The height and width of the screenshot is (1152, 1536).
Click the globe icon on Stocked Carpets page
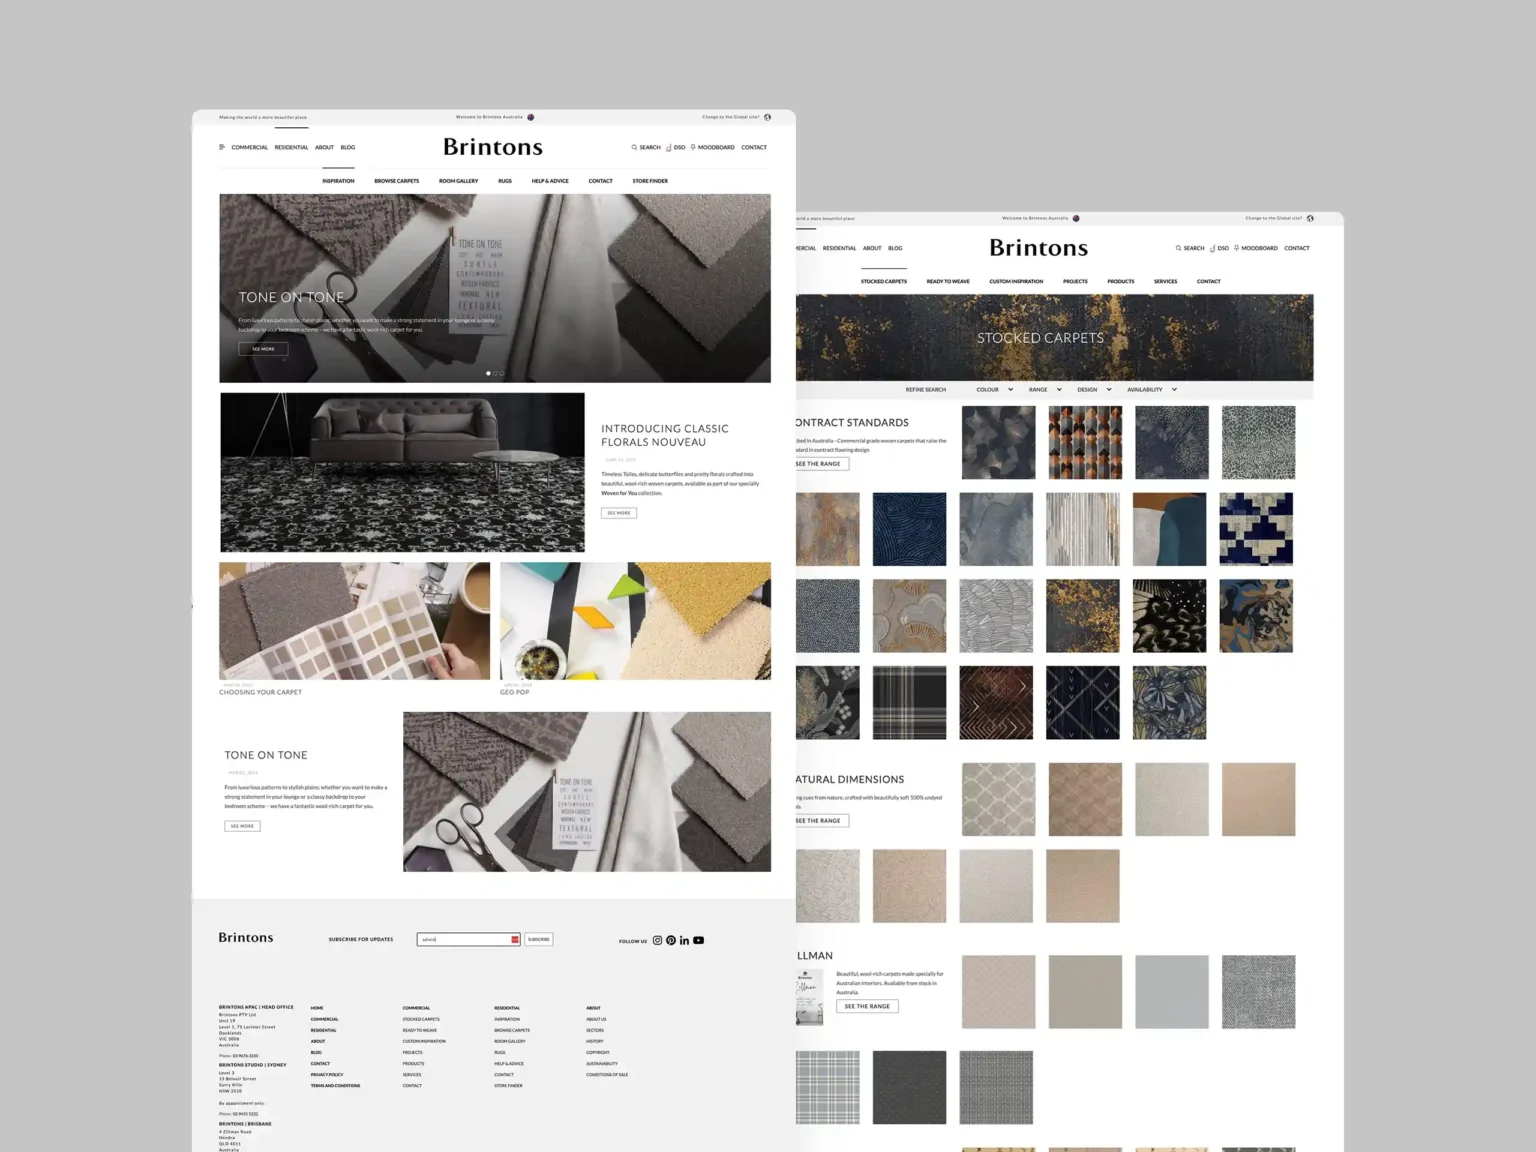[1310, 218]
